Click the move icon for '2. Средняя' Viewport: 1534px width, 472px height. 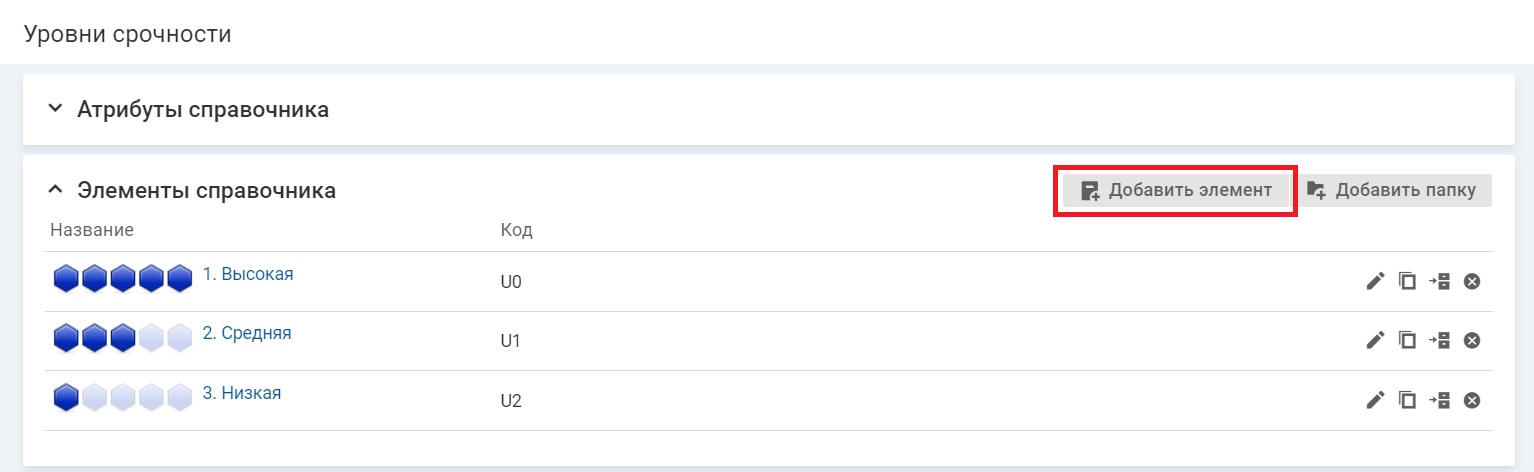pos(1439,341)
